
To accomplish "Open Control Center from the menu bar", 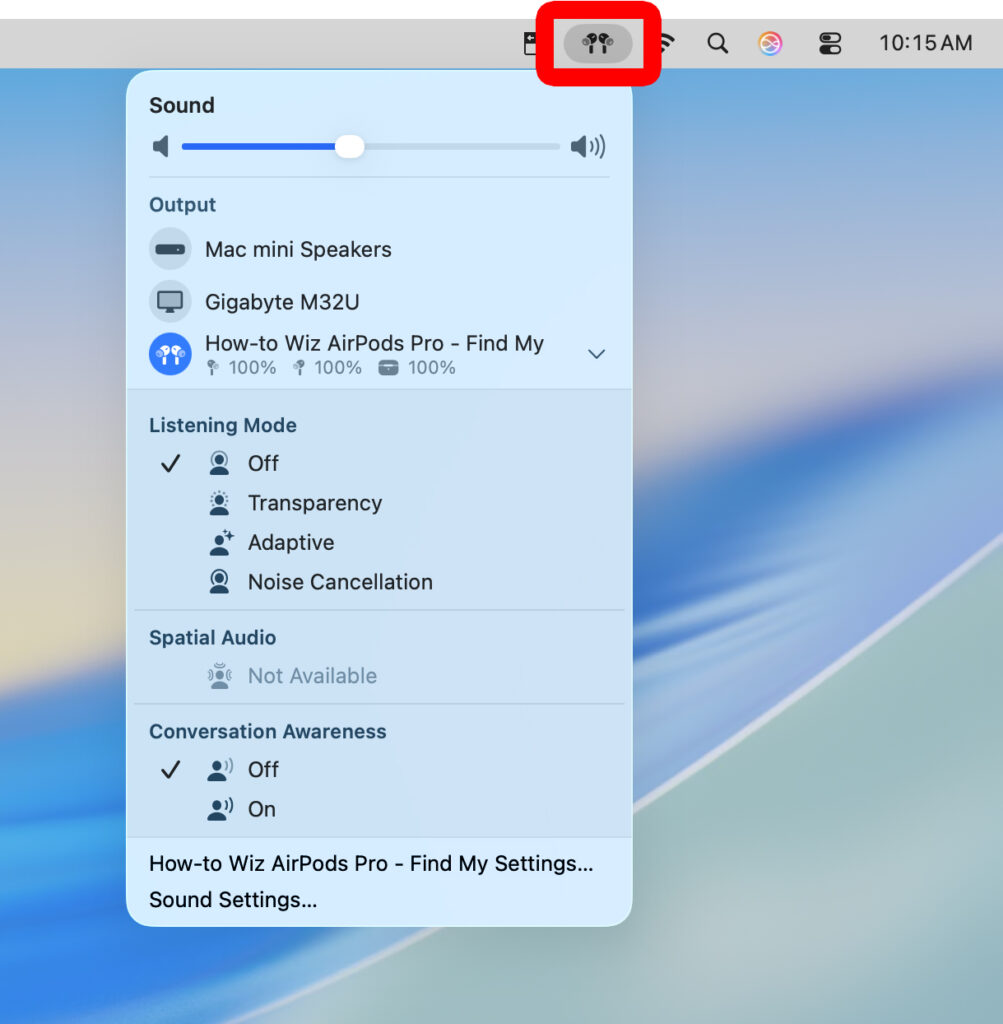I will (x=830, y=43).
